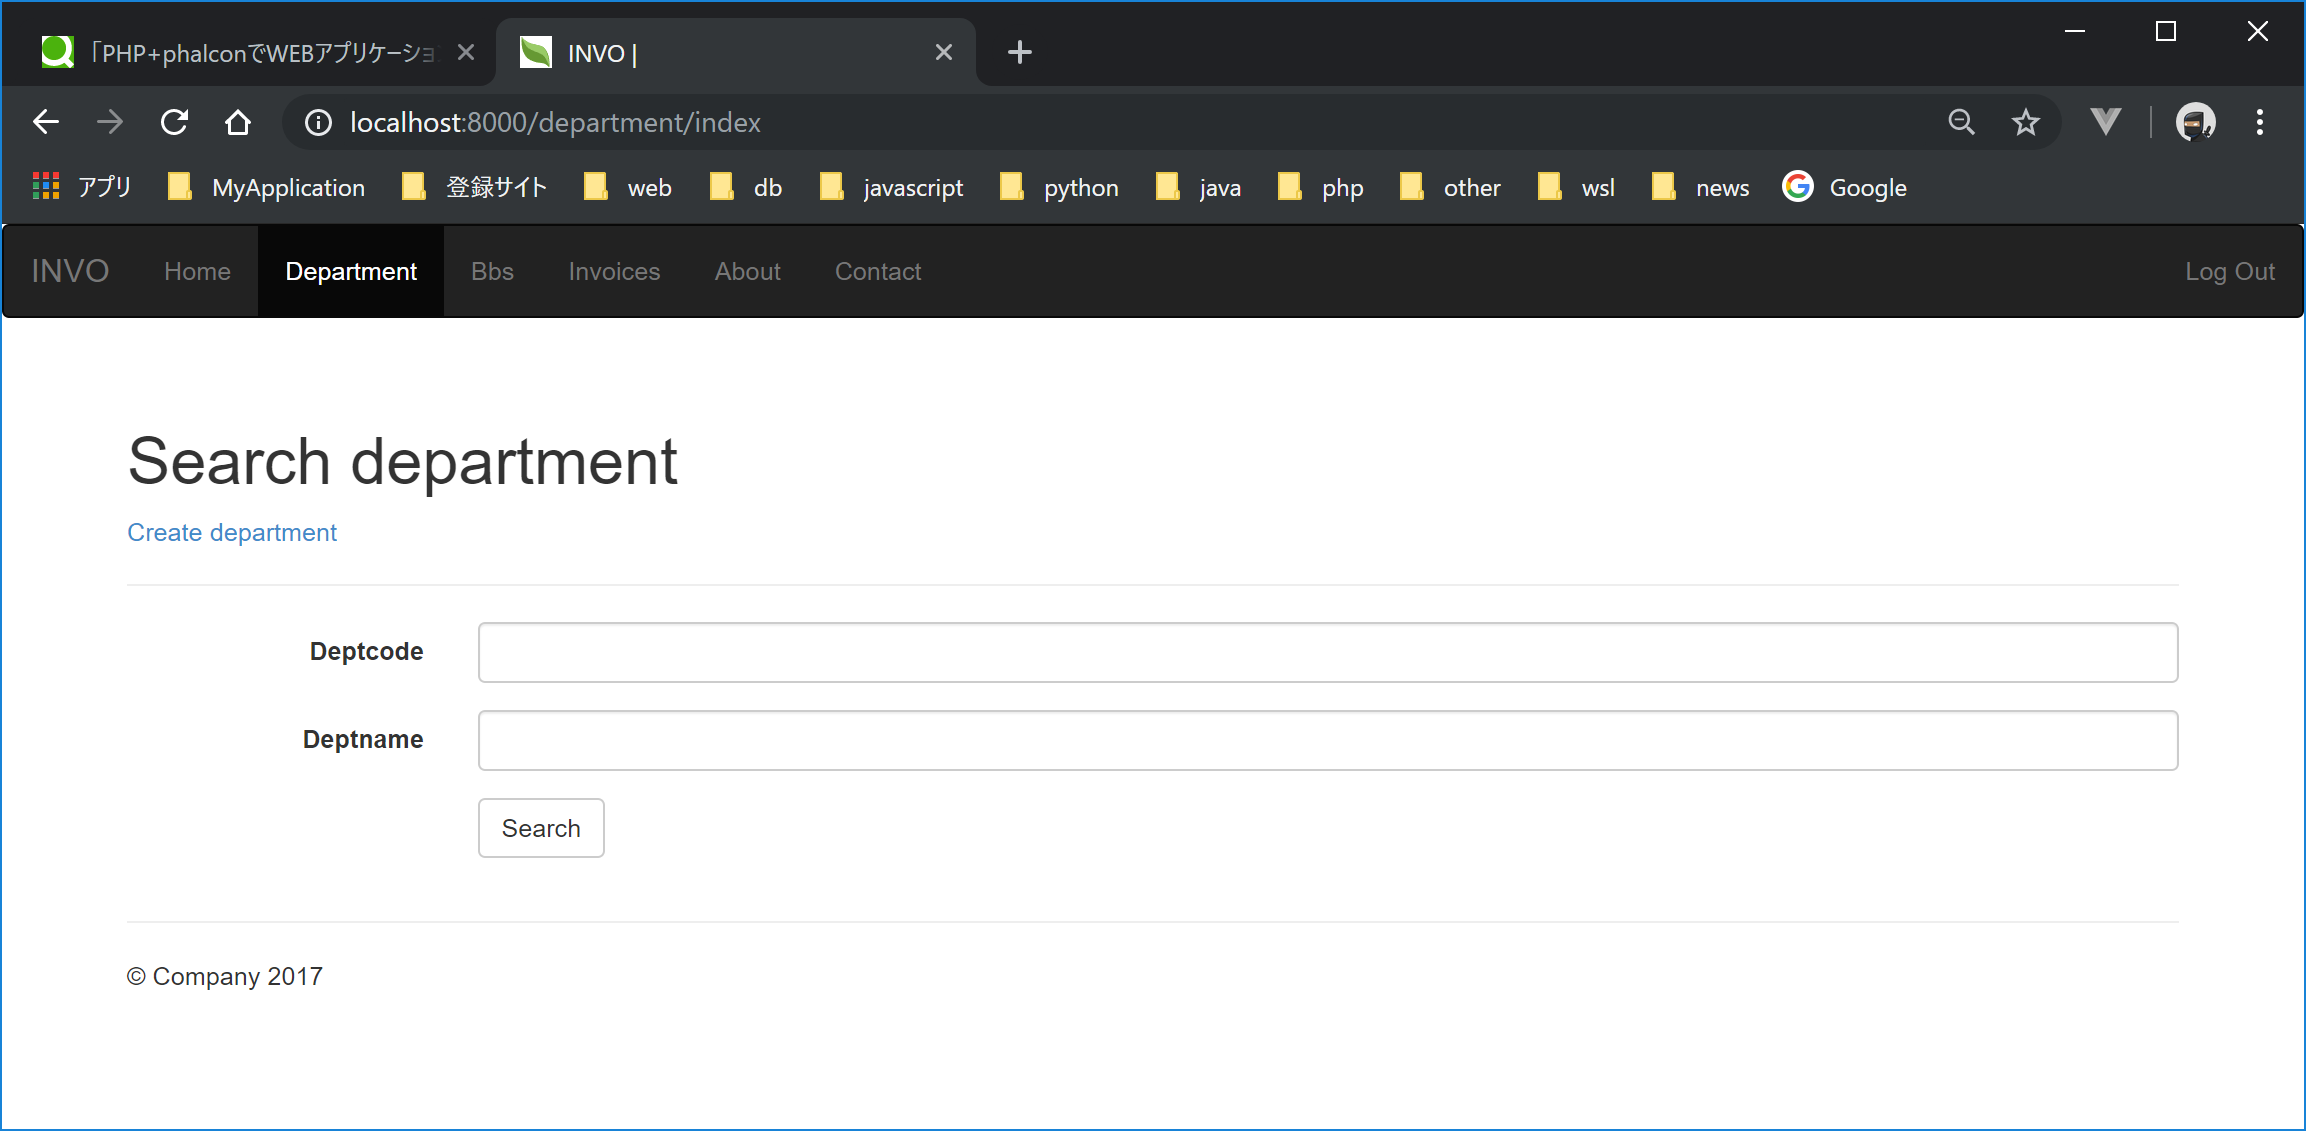Click the zoom magnifier icon in address bar
The image size is (2306, 1131).
click(x=1961, y=122)
